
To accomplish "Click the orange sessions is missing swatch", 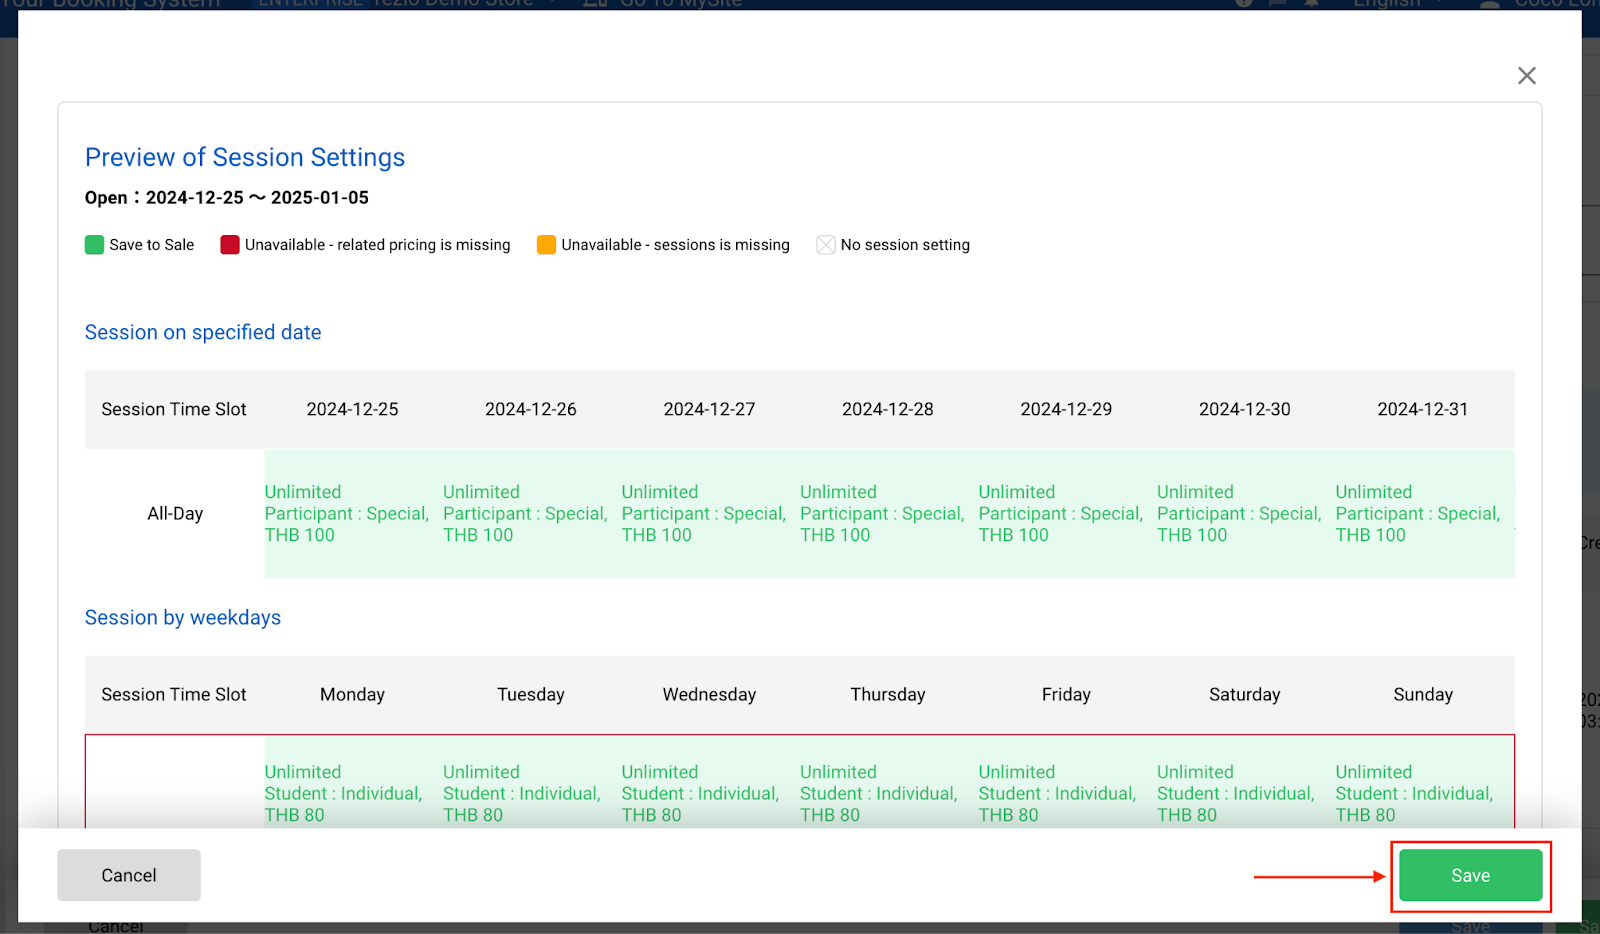I will pyautogui.click(x=546, y=245).
